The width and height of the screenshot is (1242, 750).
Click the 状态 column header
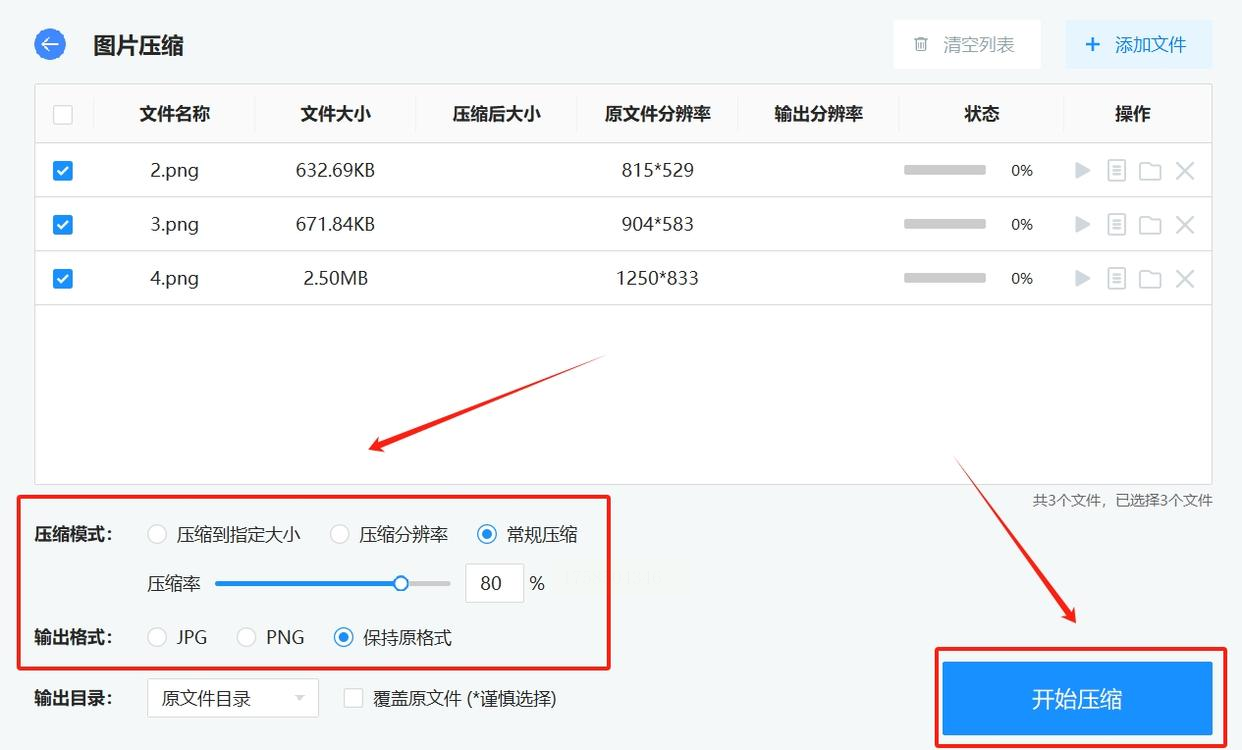point(982,114)
